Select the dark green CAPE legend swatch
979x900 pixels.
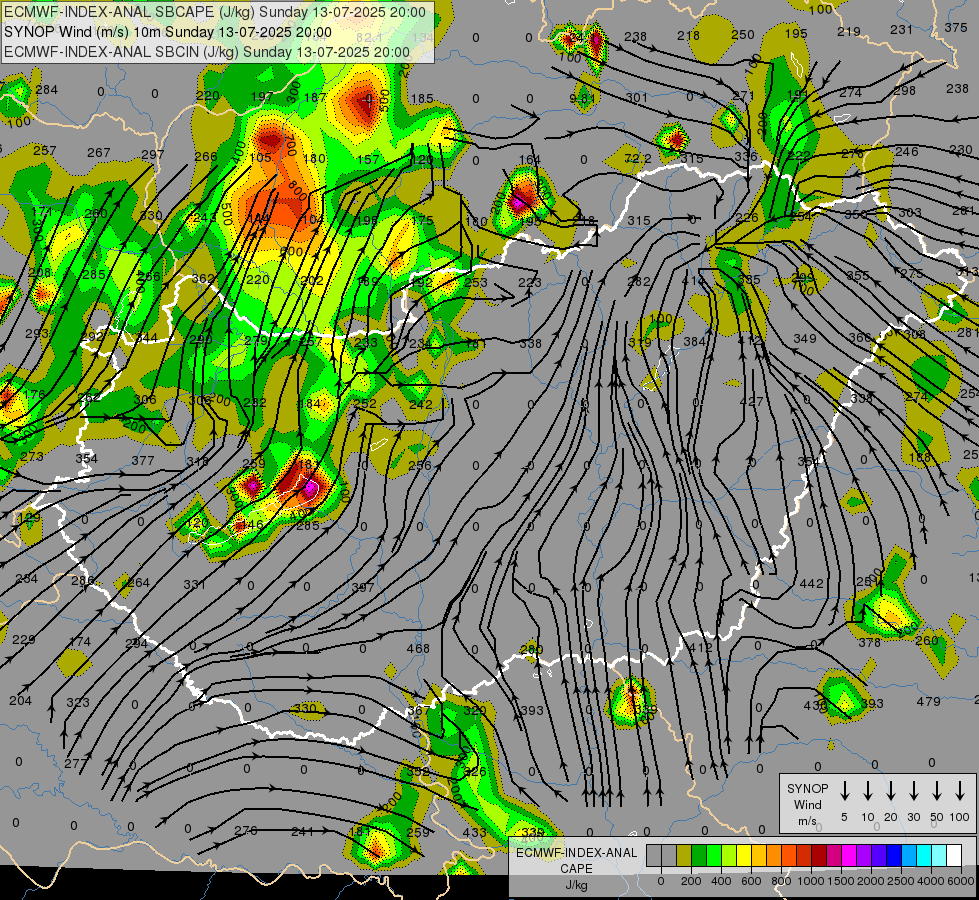pos(699,856)
